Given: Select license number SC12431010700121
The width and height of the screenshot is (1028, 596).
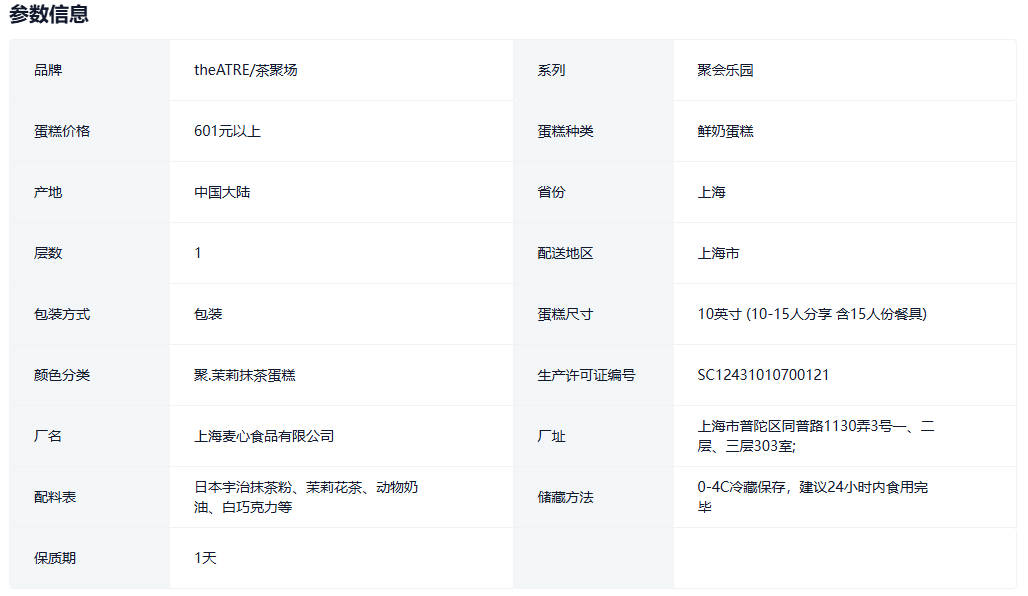Looking at the screenshot, I should pyautogui.click(x=763, y=375).
